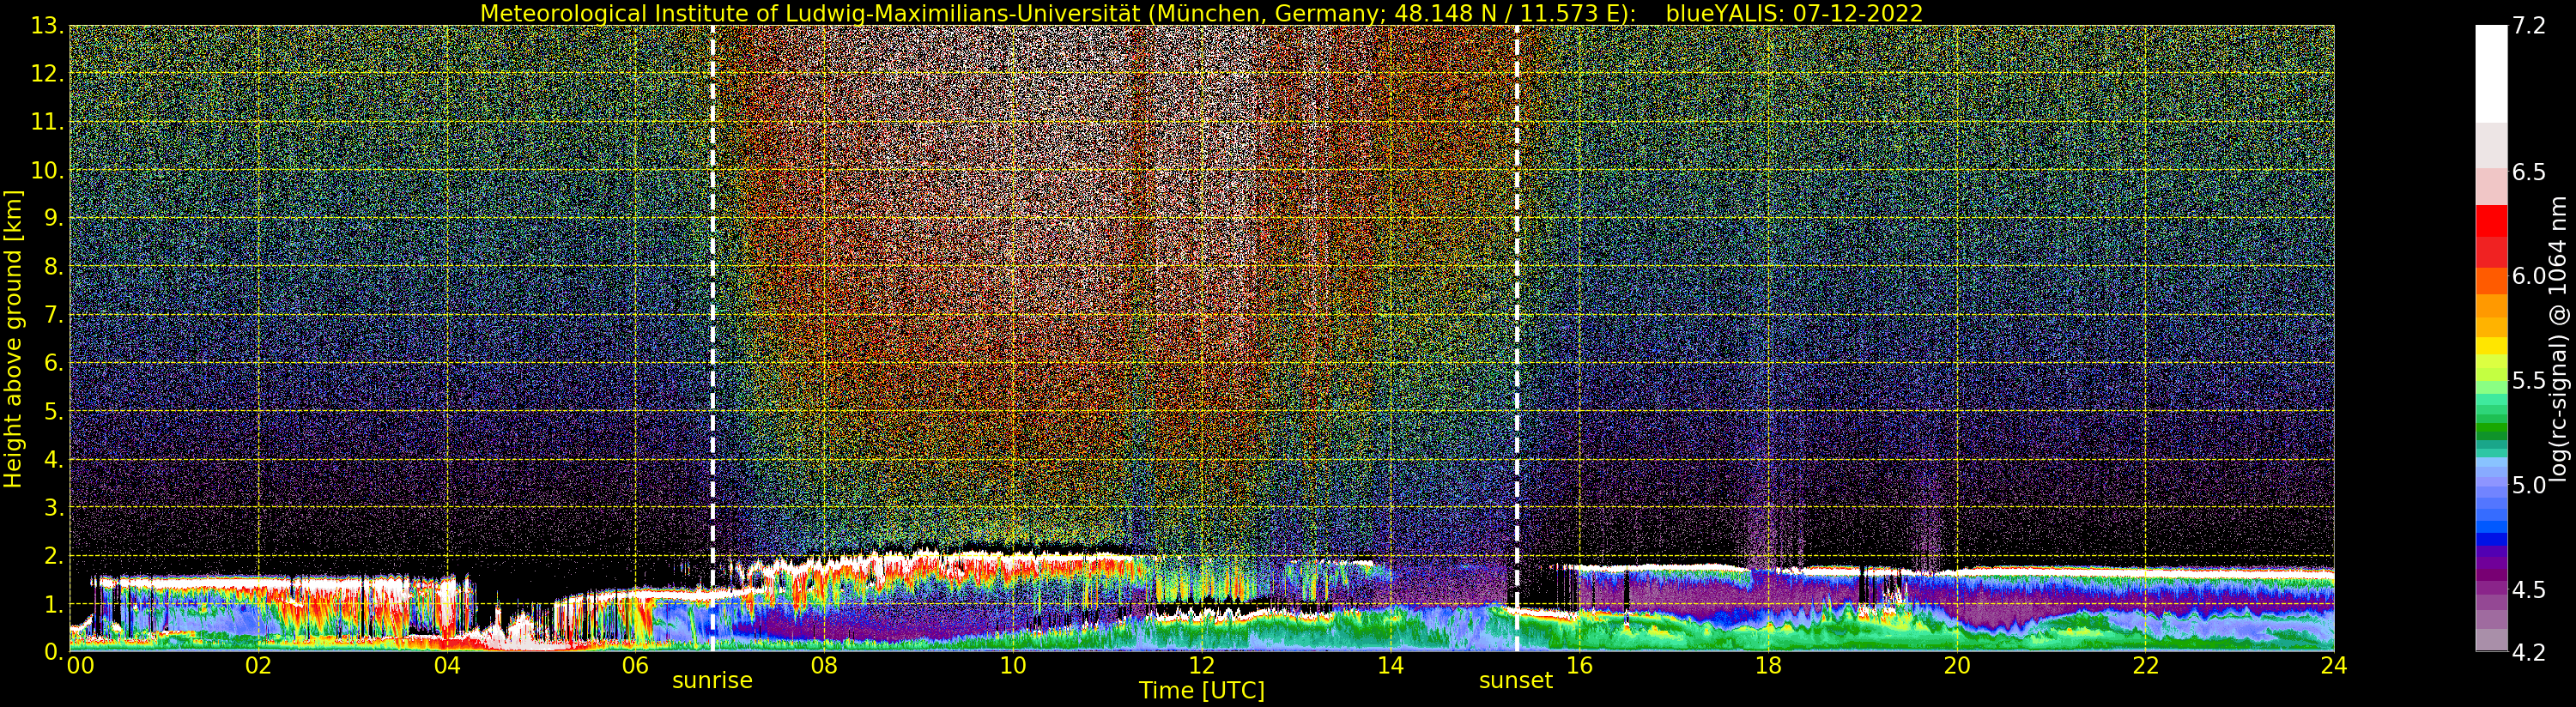
Task: Select time axis tick "06"
Action: (x=635, y=666)
